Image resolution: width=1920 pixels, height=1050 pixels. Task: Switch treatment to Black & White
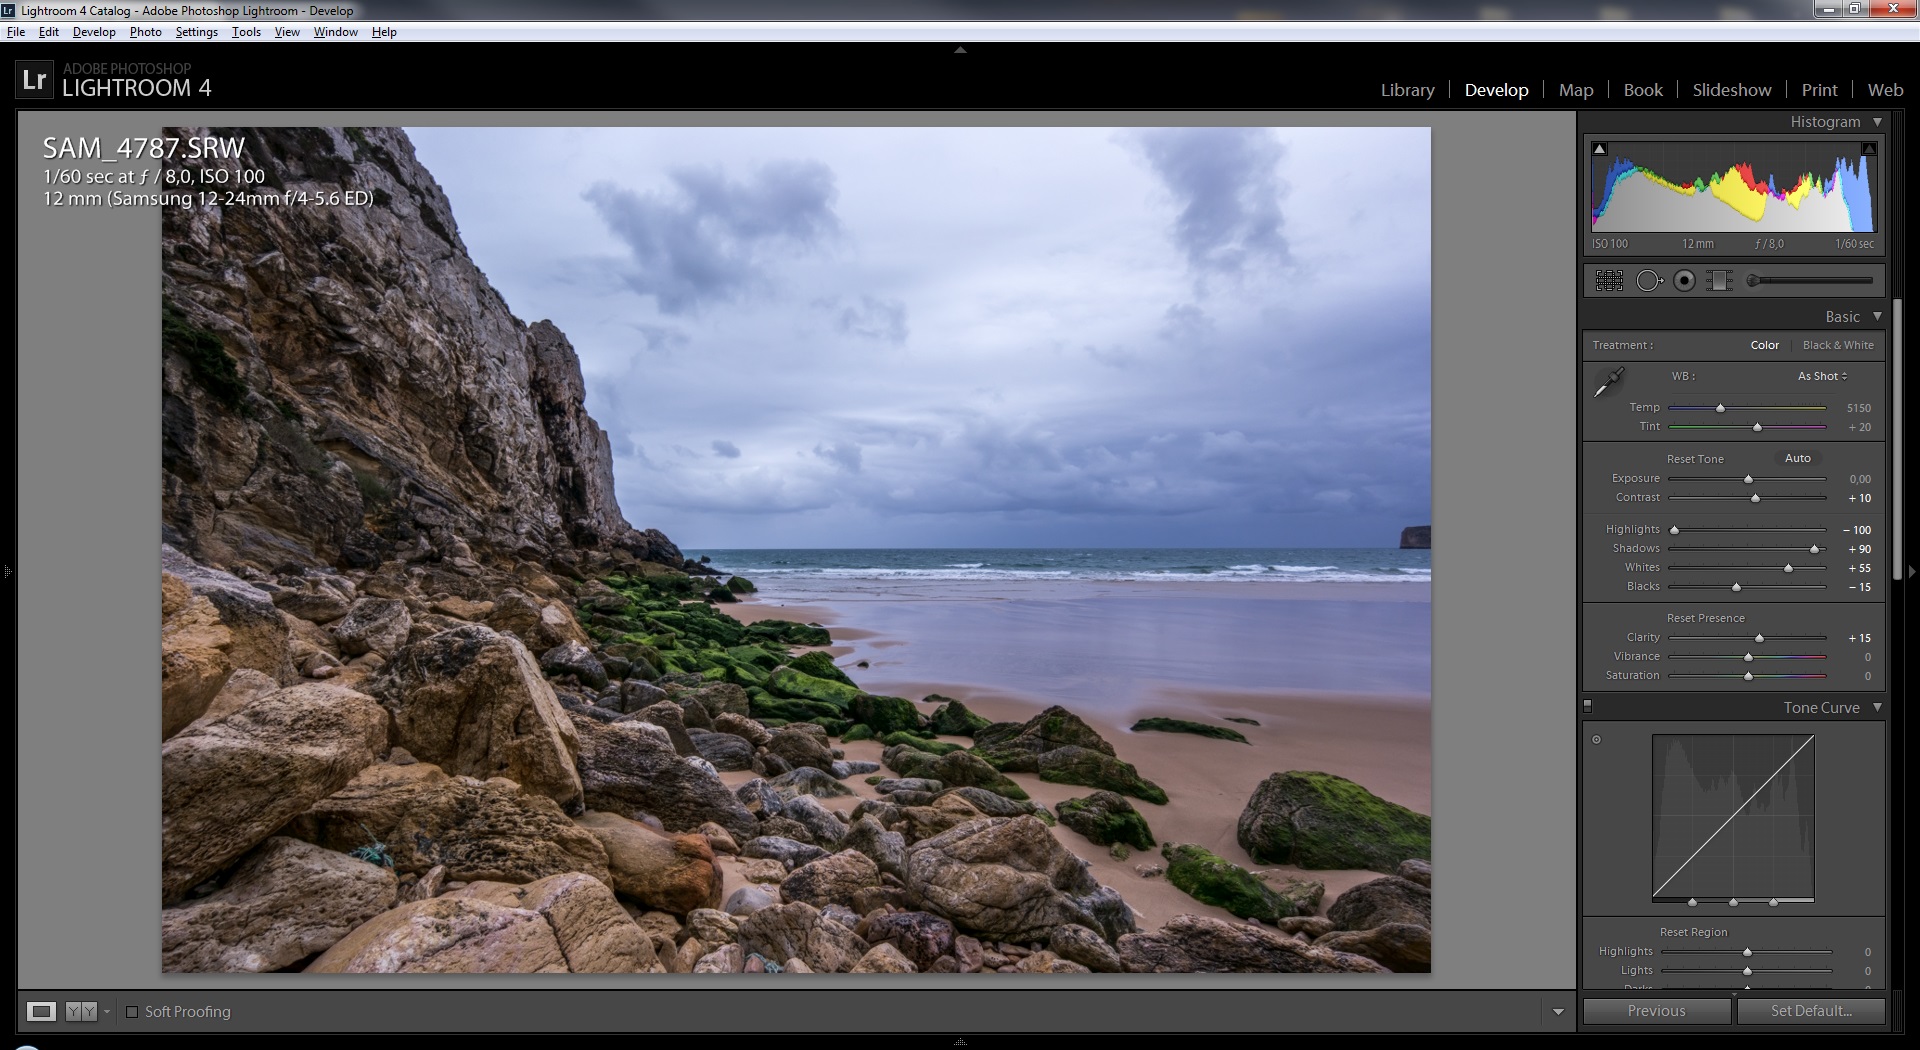(1837, 345)
